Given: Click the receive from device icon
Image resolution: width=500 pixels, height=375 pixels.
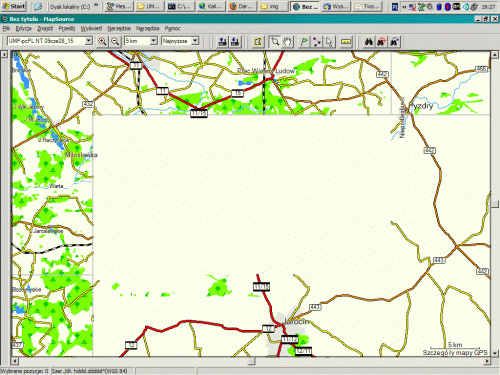Looking at the screenshot, I should coord(235,42).
